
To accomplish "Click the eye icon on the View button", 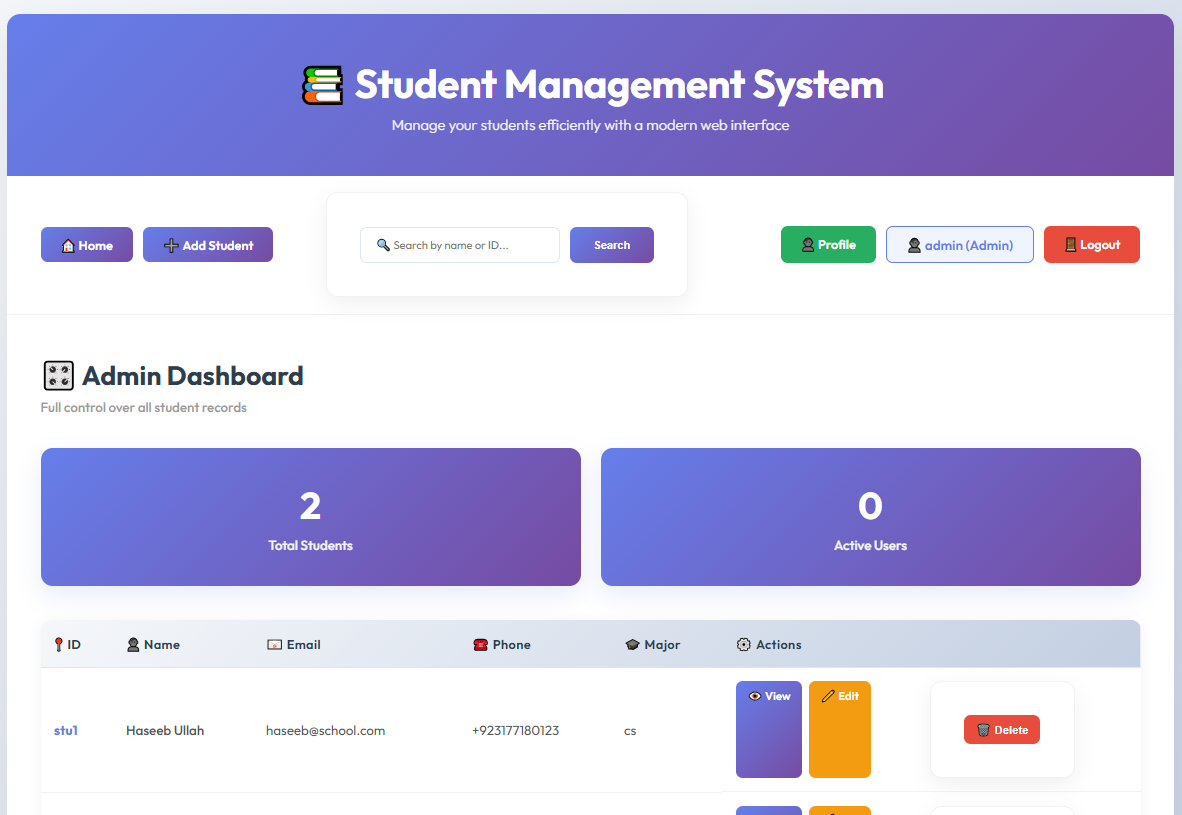I will click(x=753, y=695).
